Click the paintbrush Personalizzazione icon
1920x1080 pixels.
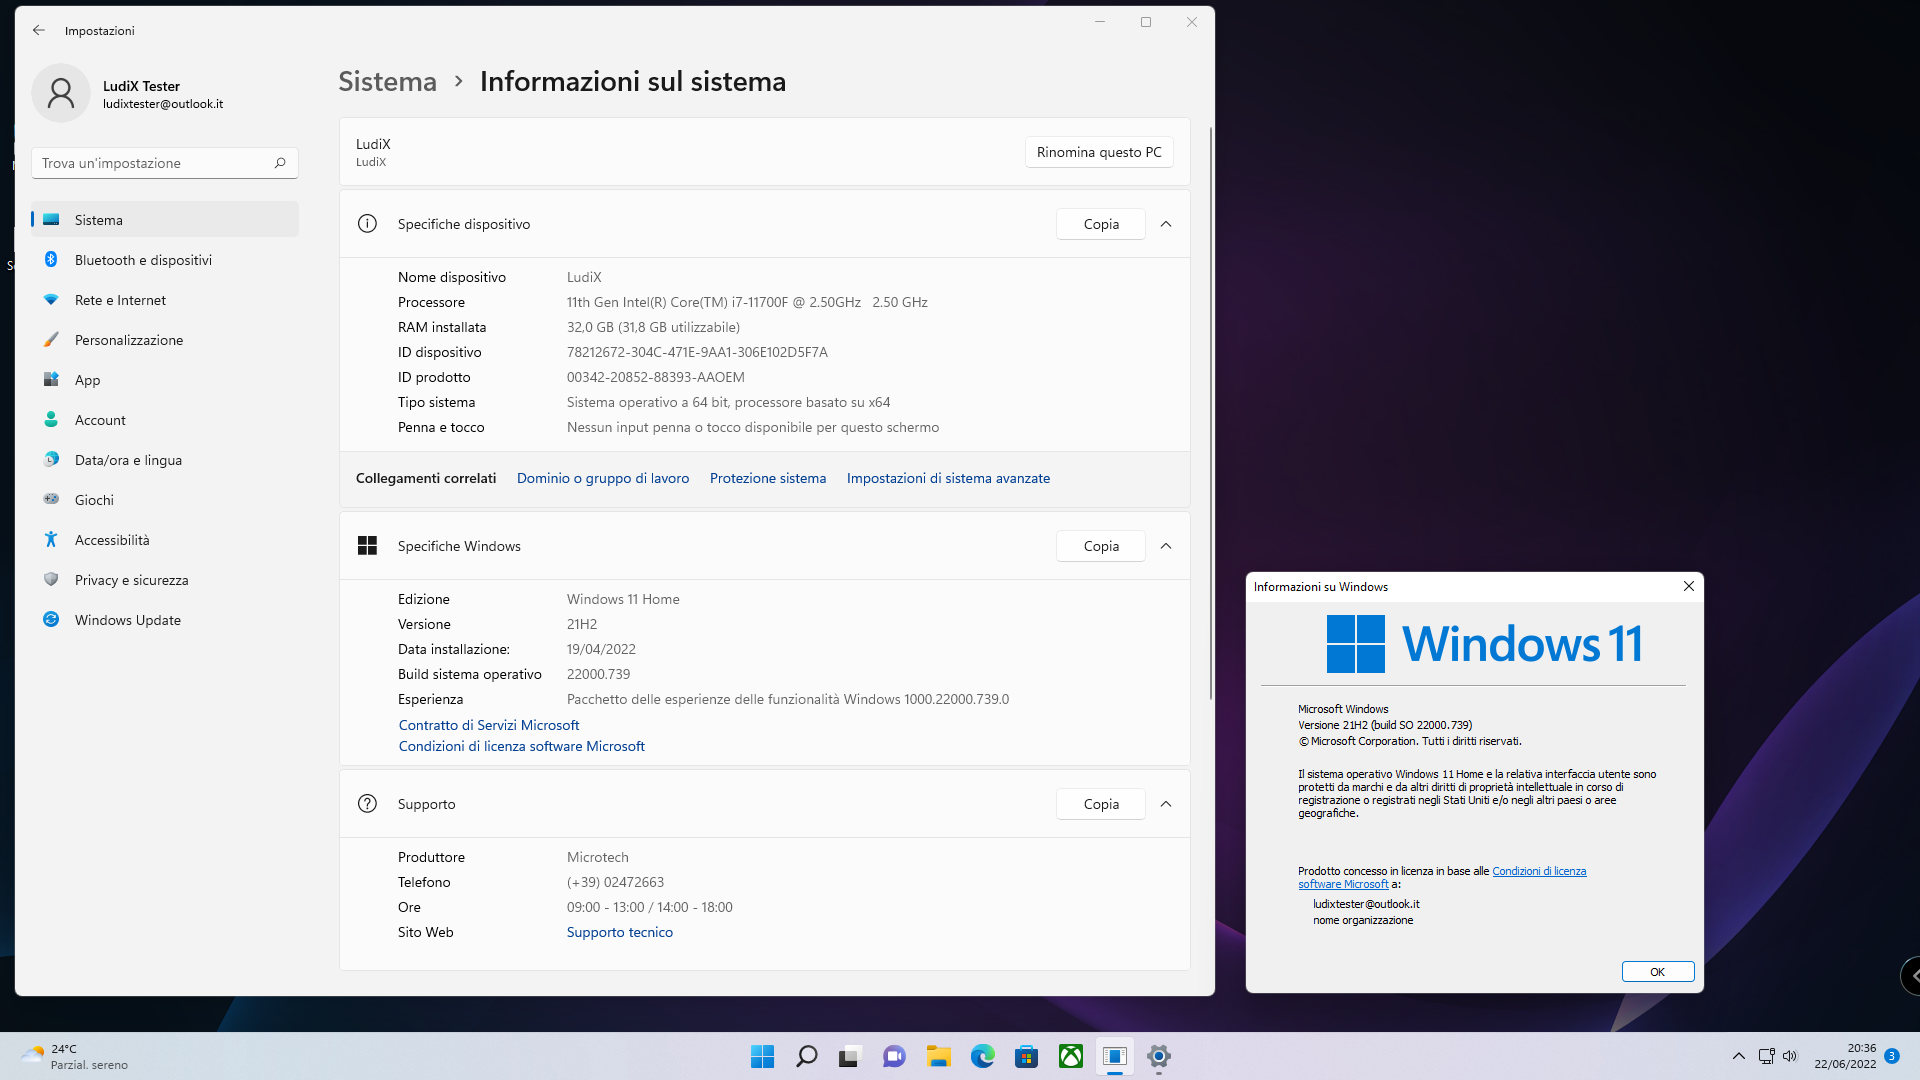coord(51,340)
